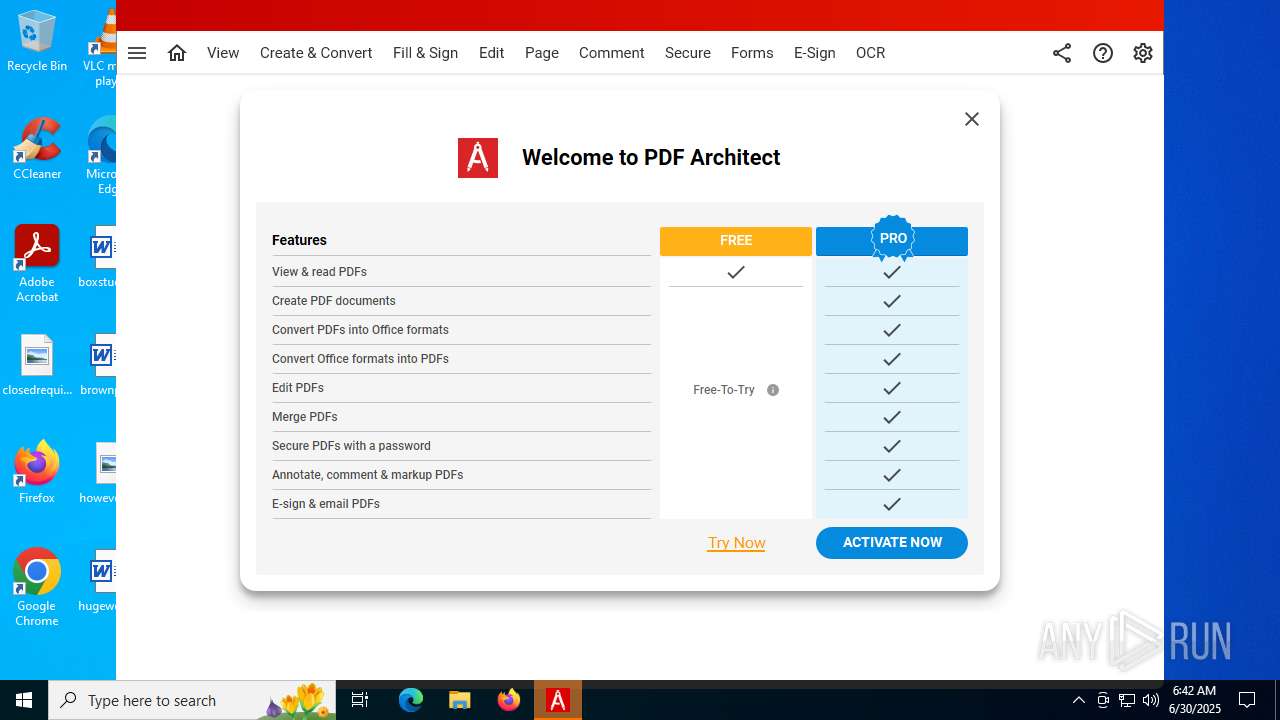Open the Comment menu
The image size is (1280, 720).
[611, 53]
